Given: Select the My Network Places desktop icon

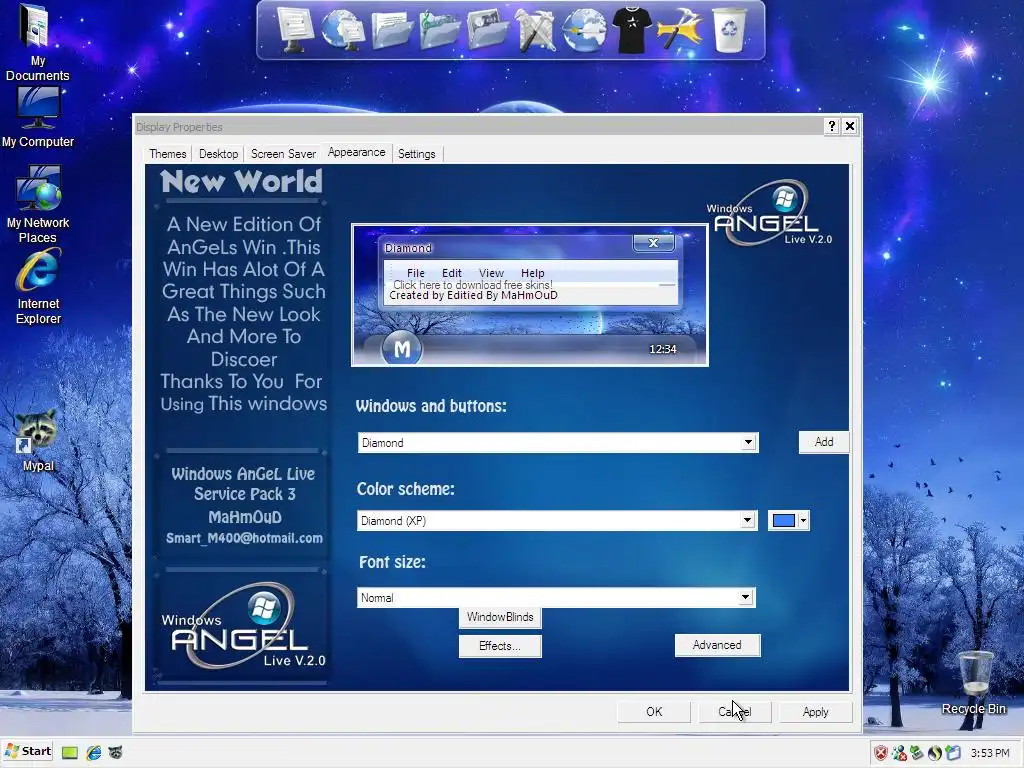Looking at the screenshot, I should click(x=37, y=204).
